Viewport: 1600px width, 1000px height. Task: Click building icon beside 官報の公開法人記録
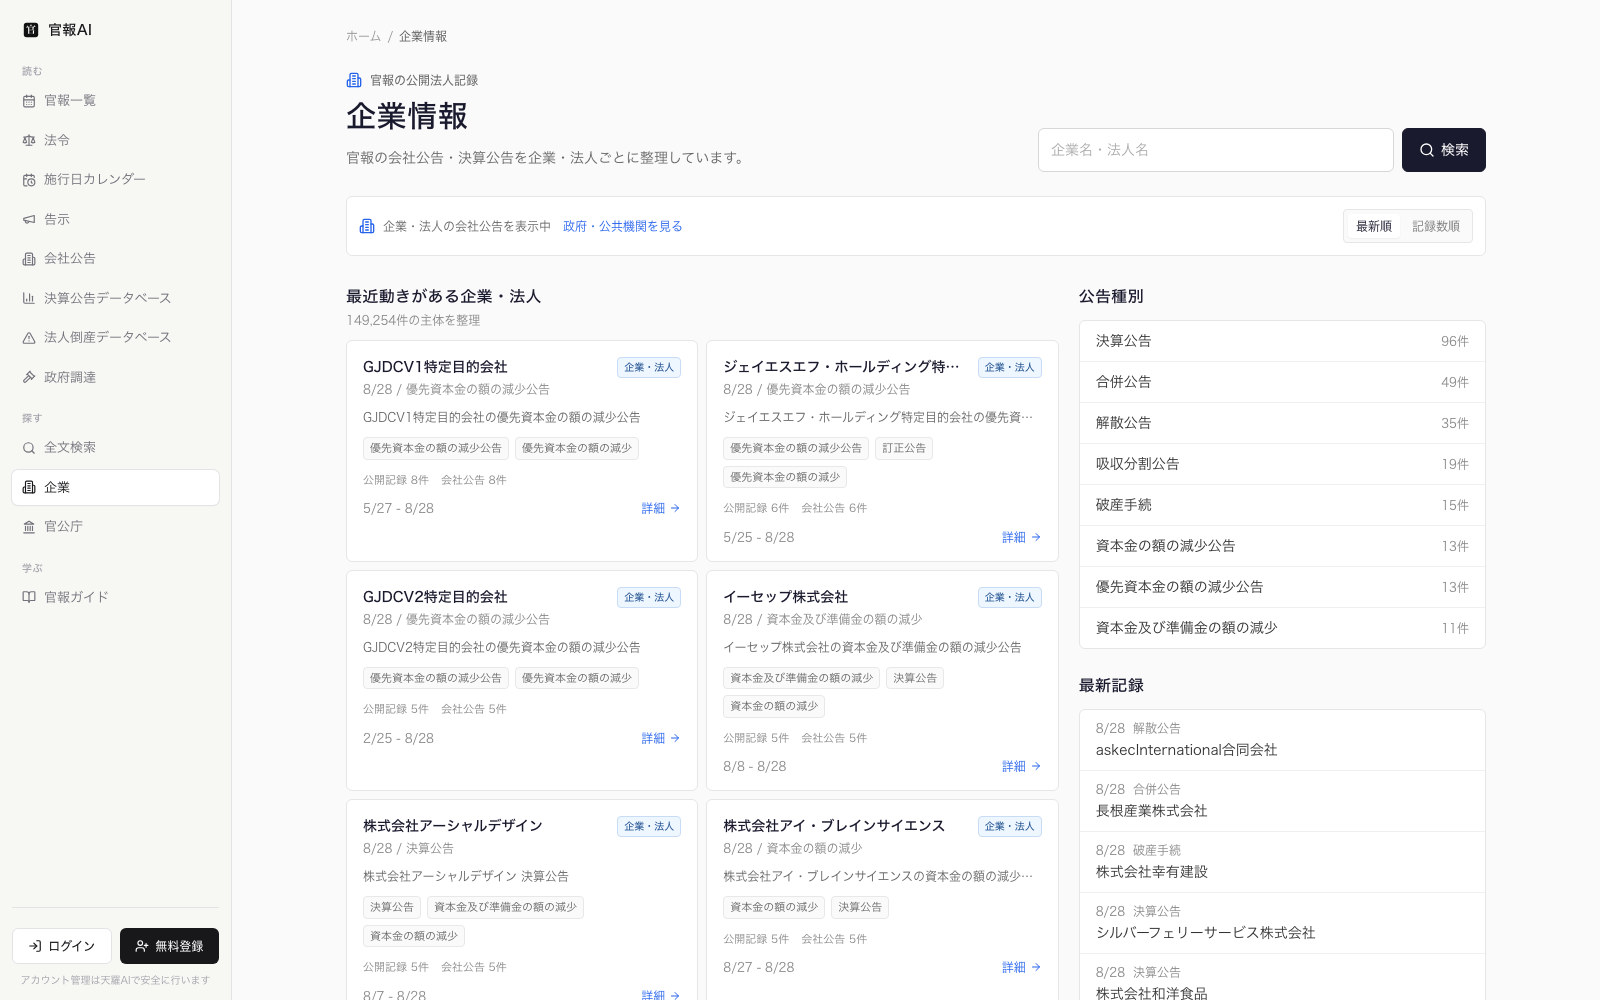tap(354, 80)
